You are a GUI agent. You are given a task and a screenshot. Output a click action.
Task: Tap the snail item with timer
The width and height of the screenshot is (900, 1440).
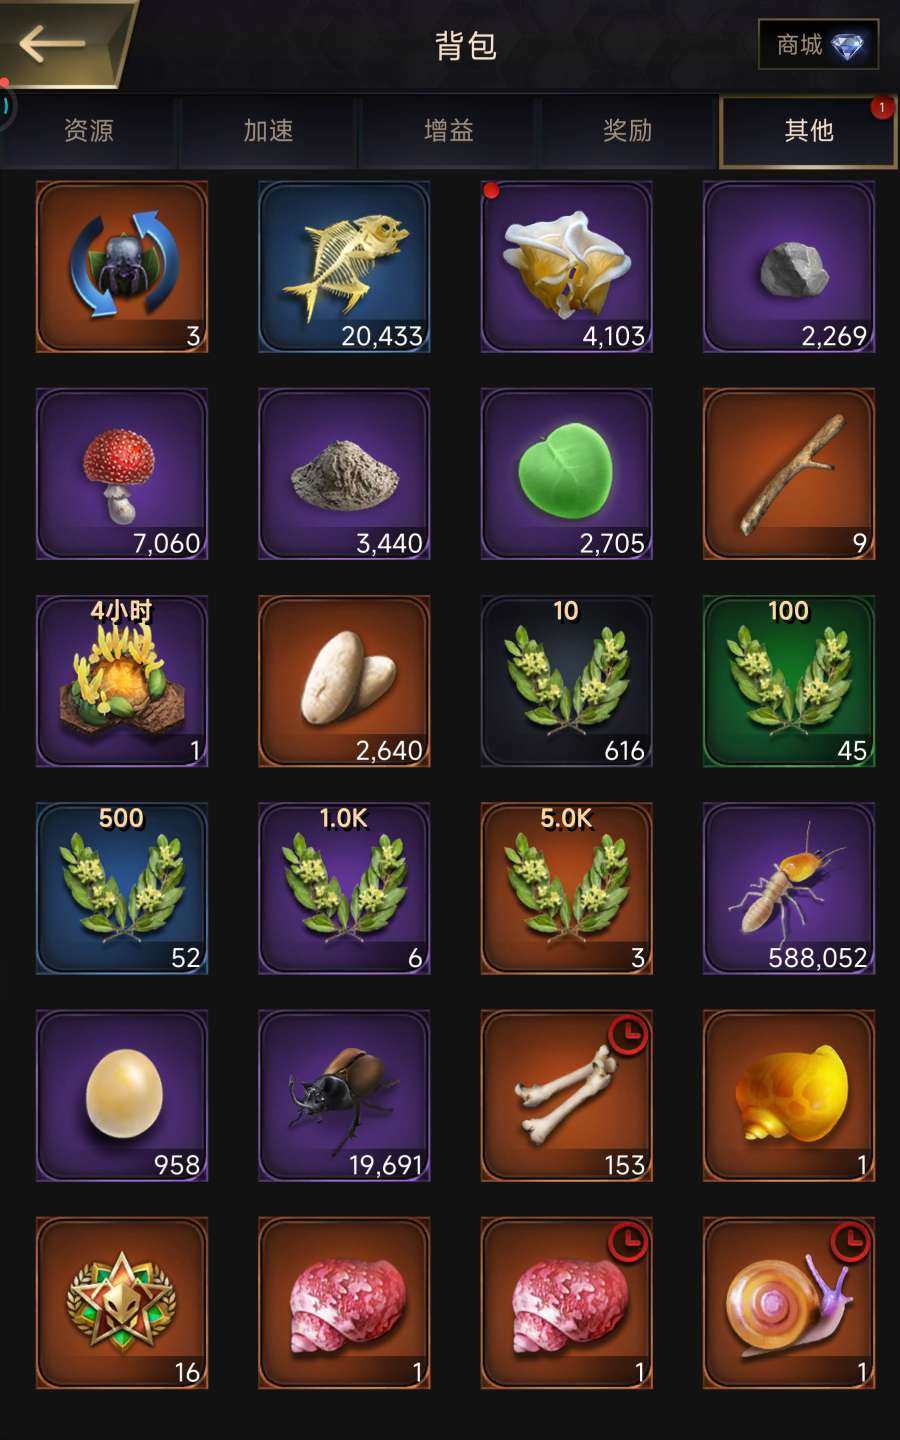pyautogui.click(x=789, y=1303)
